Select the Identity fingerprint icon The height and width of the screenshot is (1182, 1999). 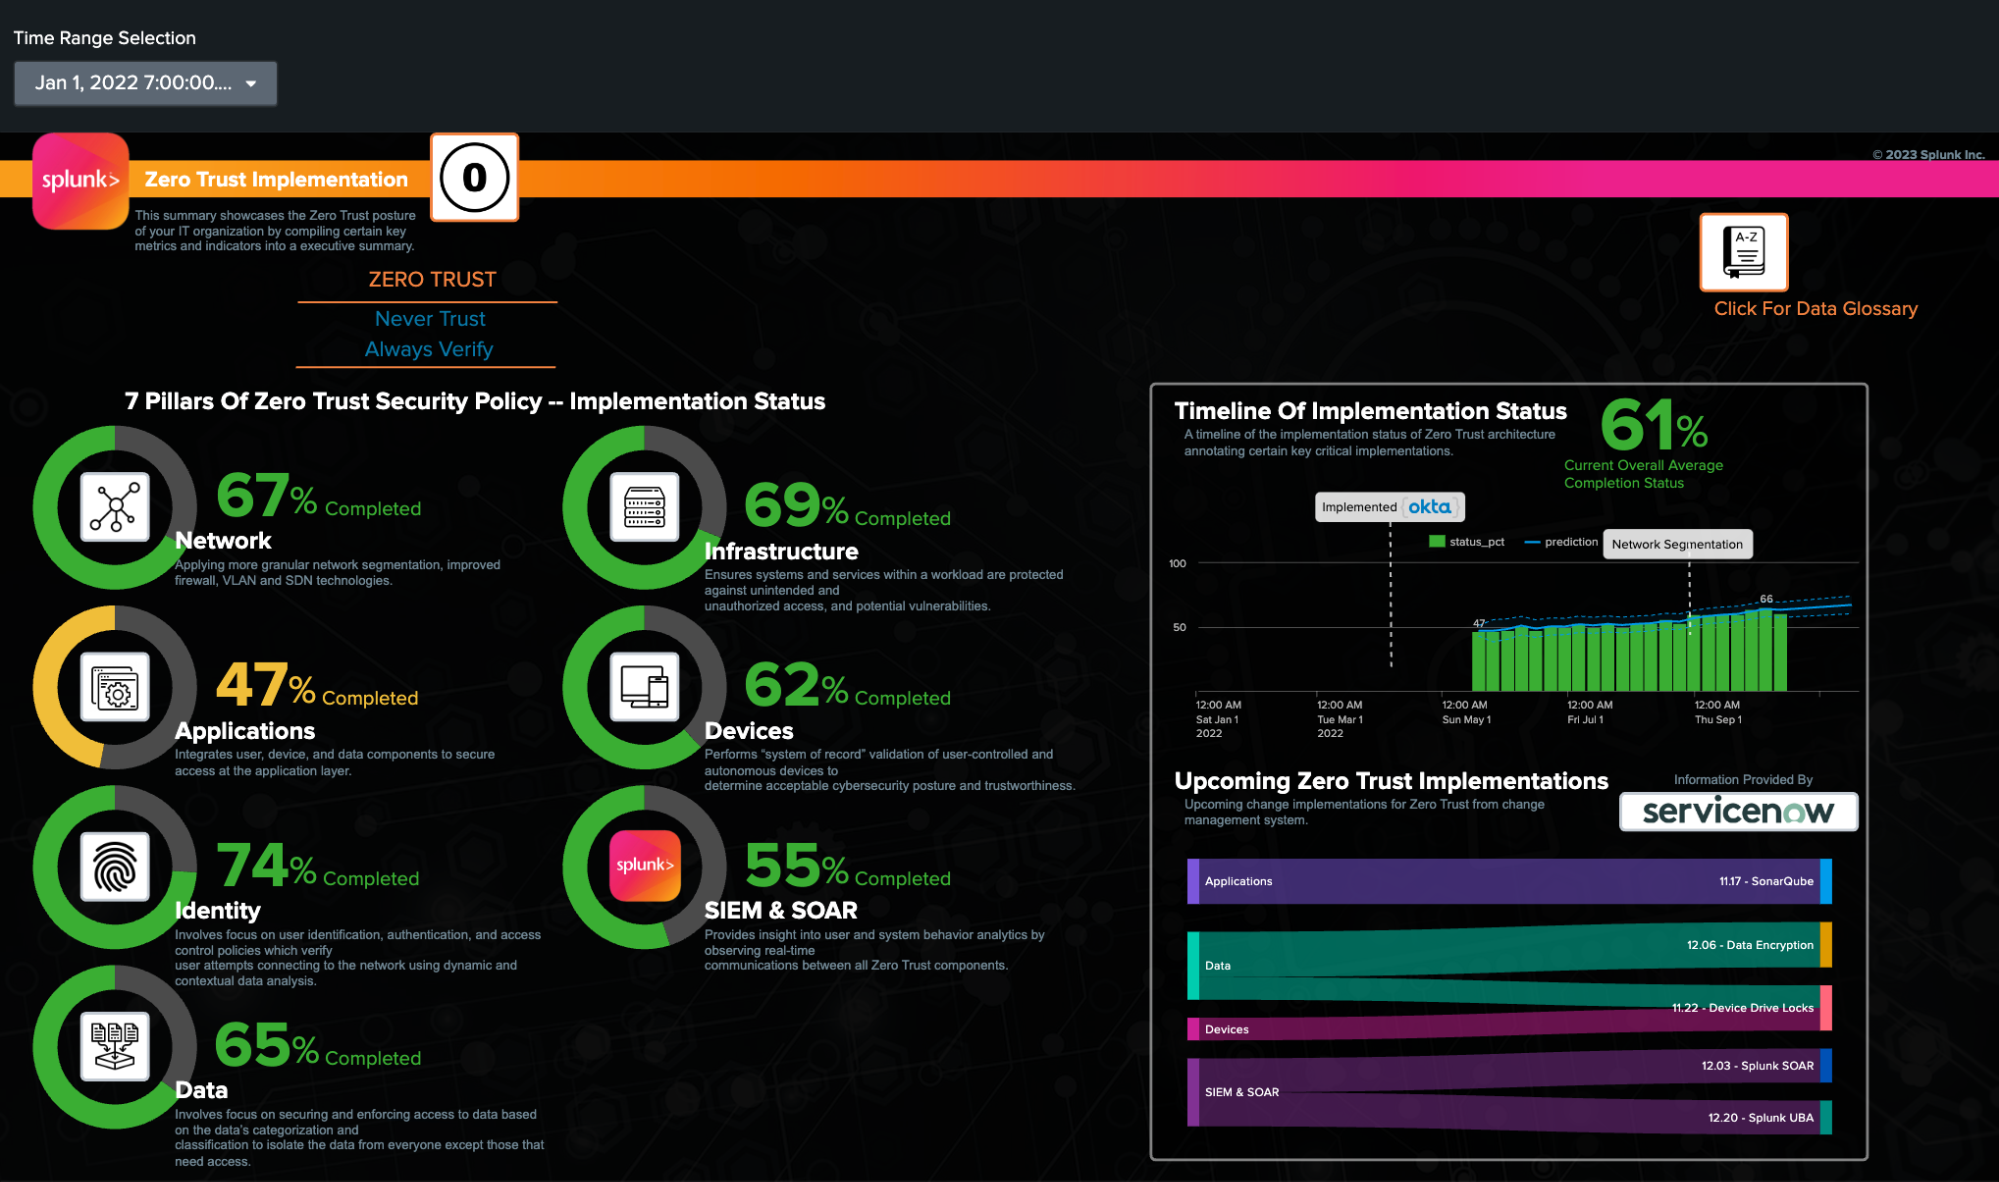coord(115,867)
